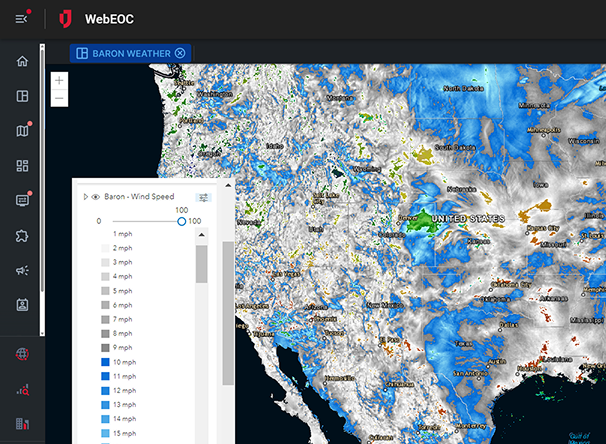Click the Home icon in sidebar
The width and height of the screenshot is (606, 444).
(22, 62)
